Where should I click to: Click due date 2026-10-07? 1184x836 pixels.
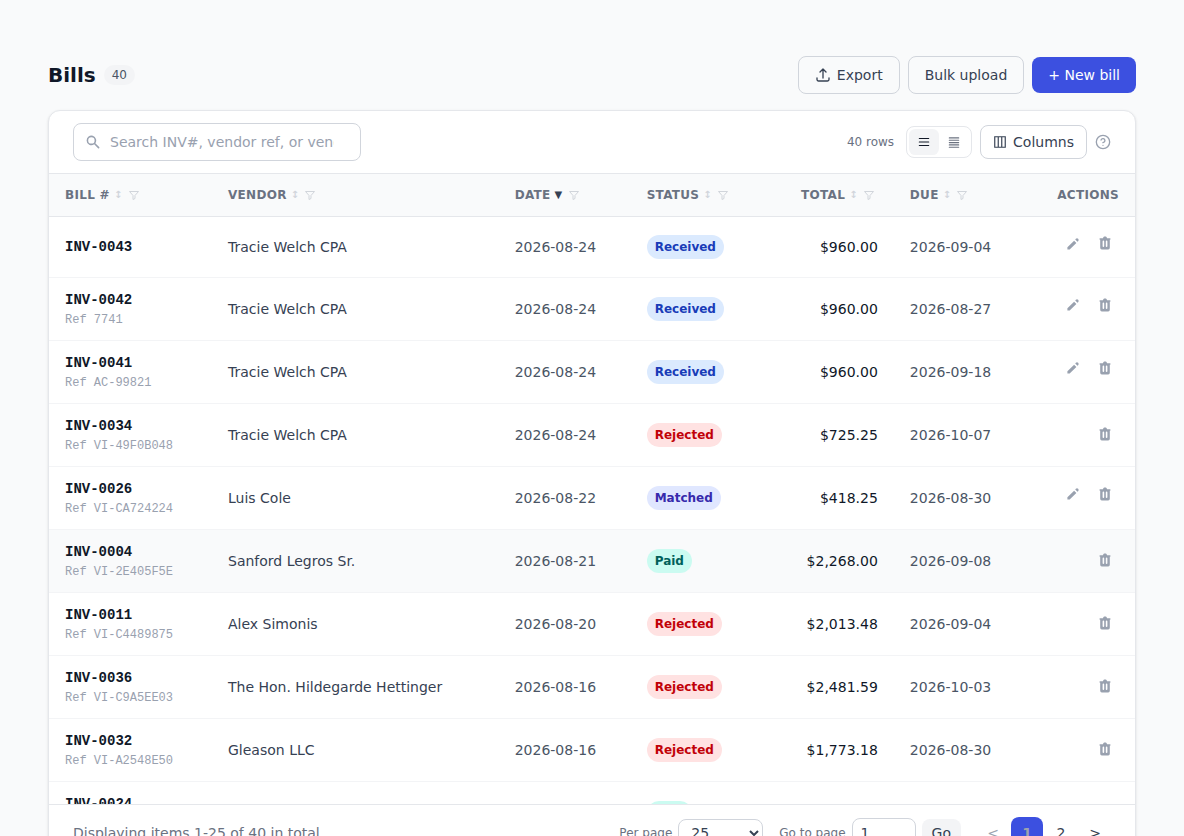950,435
